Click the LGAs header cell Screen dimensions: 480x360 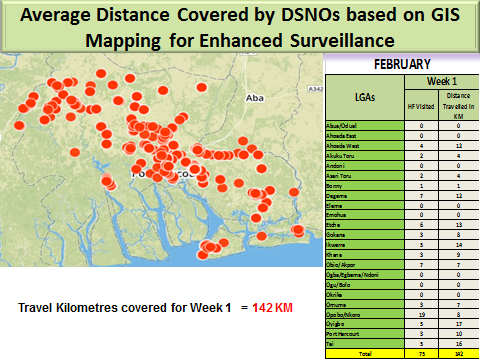pos(365,97)
